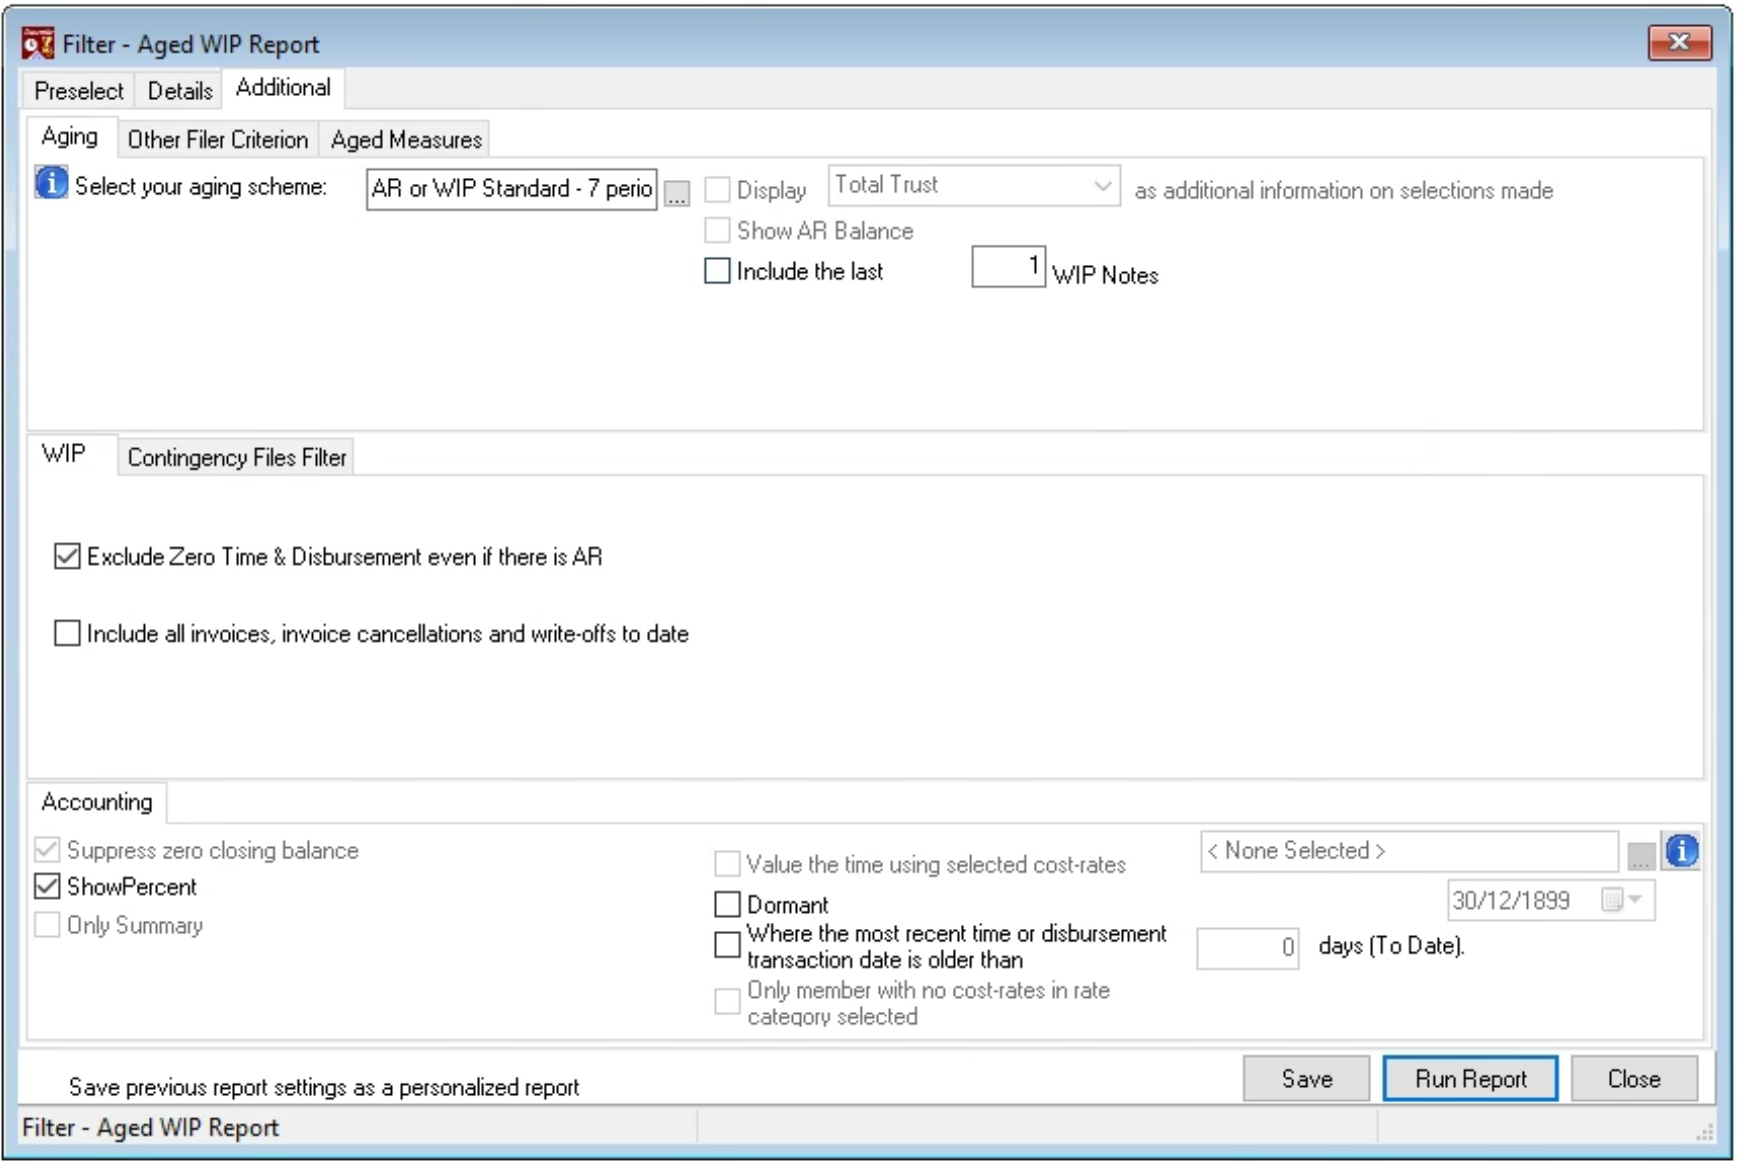Click the Run Report button
This screenshot has height=1162, width=1742.
coord(1471,1079)
